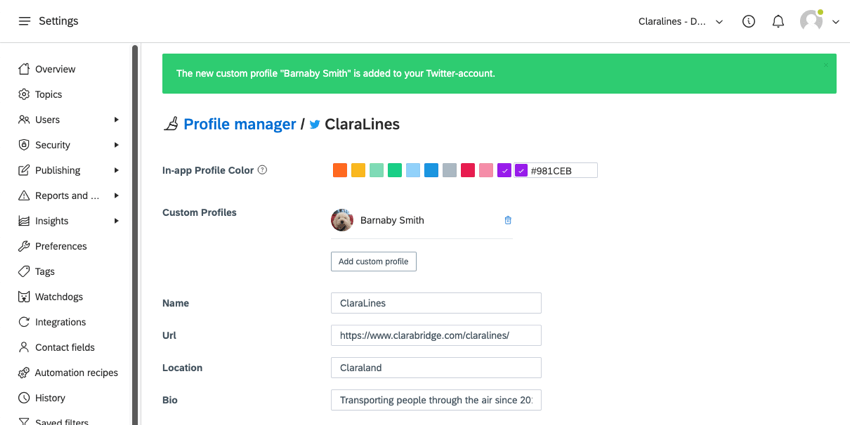Click the Tags label icon
The width and height of the screenshot is (850, 425).
click(x=23, y=271)
